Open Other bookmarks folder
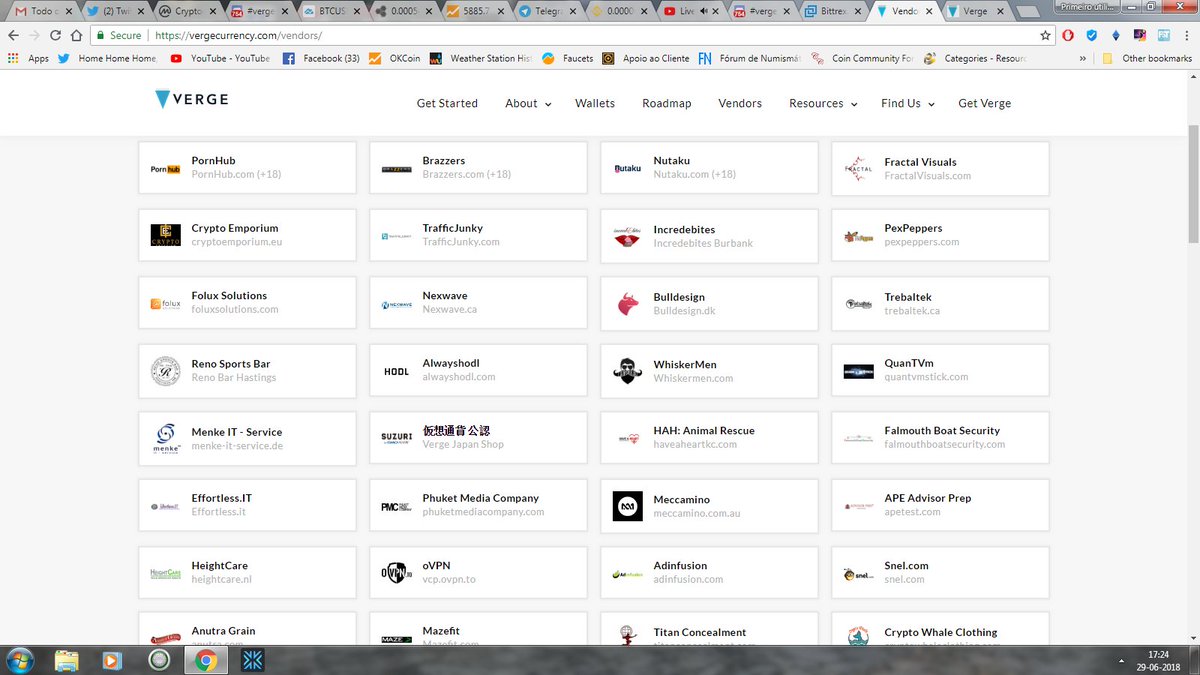The image size is (1200, 675). tap(1147, 58)
